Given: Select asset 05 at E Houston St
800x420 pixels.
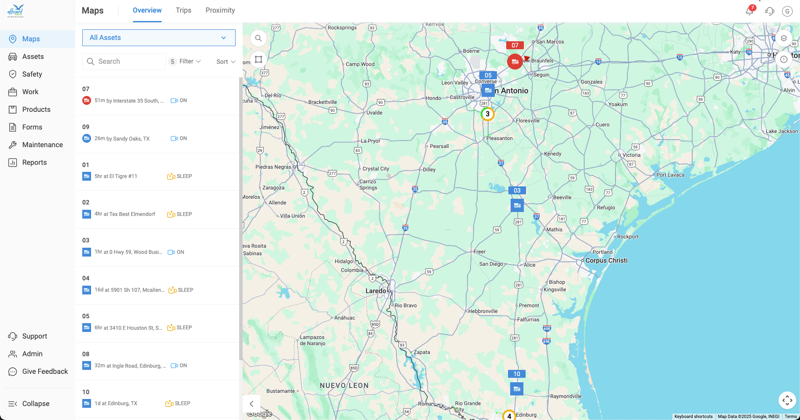Looking at the screenshot, I should [x=159, y=323].
